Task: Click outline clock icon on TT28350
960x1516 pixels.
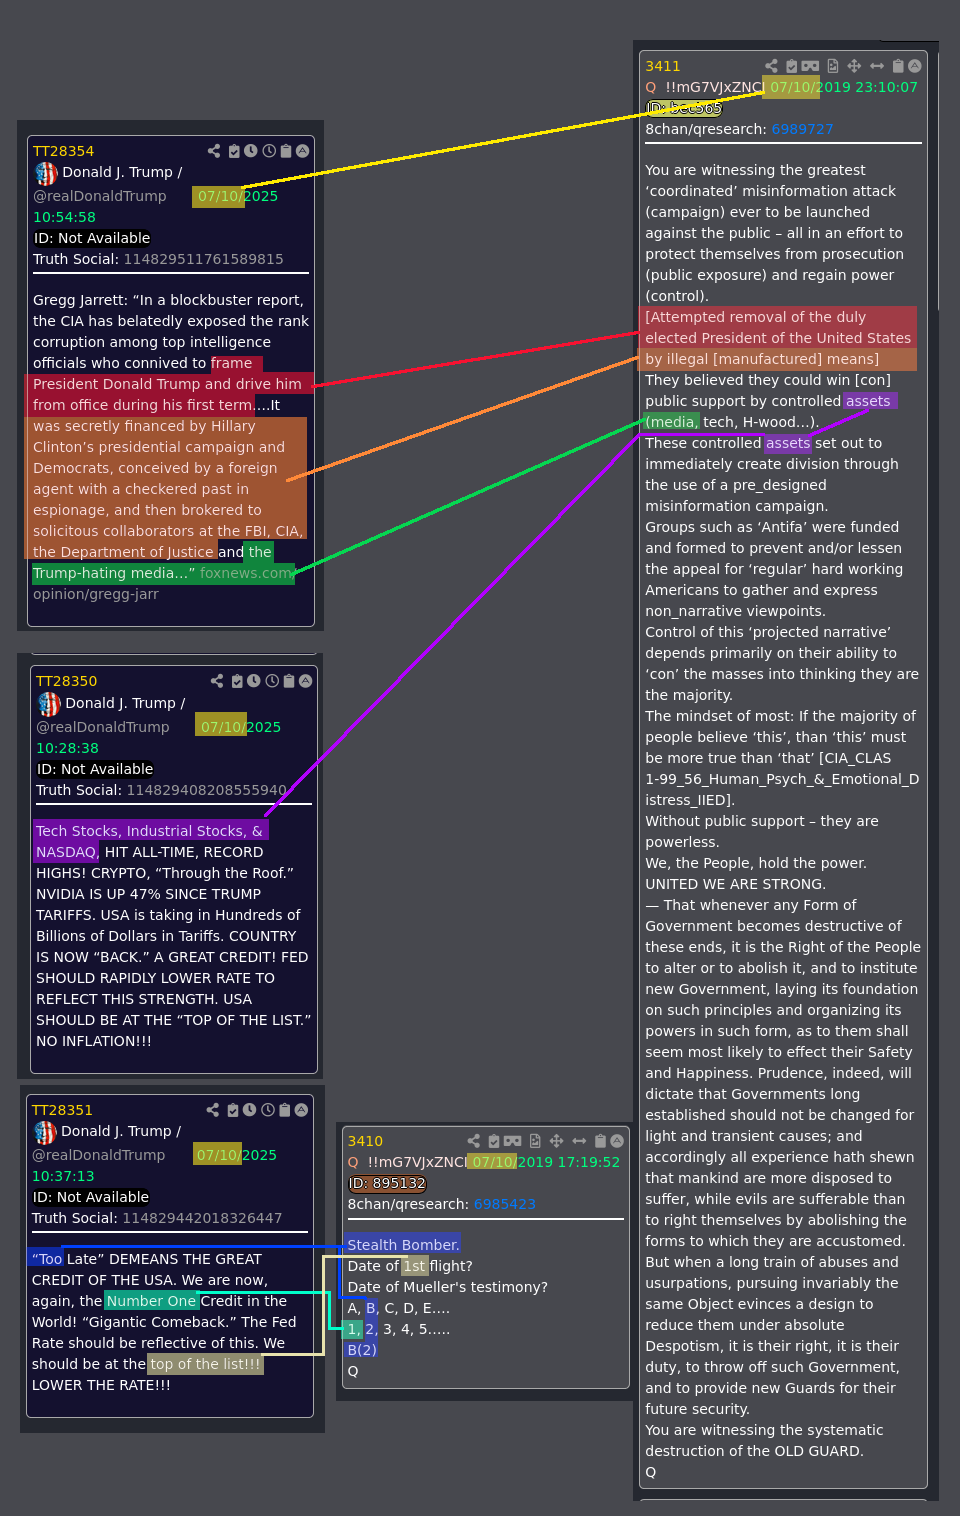Action: pos(272,681)
